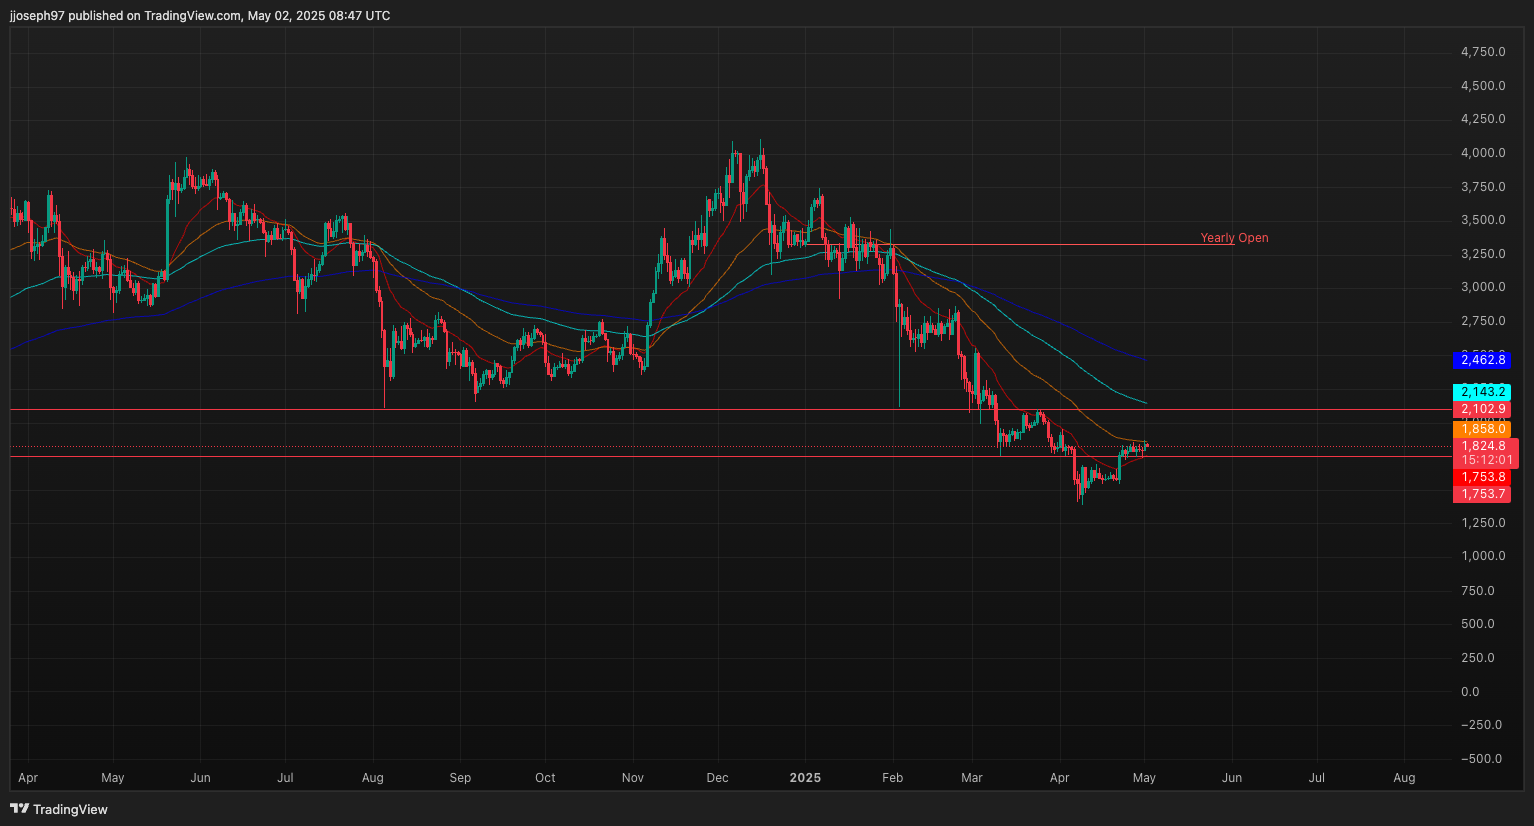
Task: Click the pink 2,102.9 price label
Action: click(x=1482, y=409)
